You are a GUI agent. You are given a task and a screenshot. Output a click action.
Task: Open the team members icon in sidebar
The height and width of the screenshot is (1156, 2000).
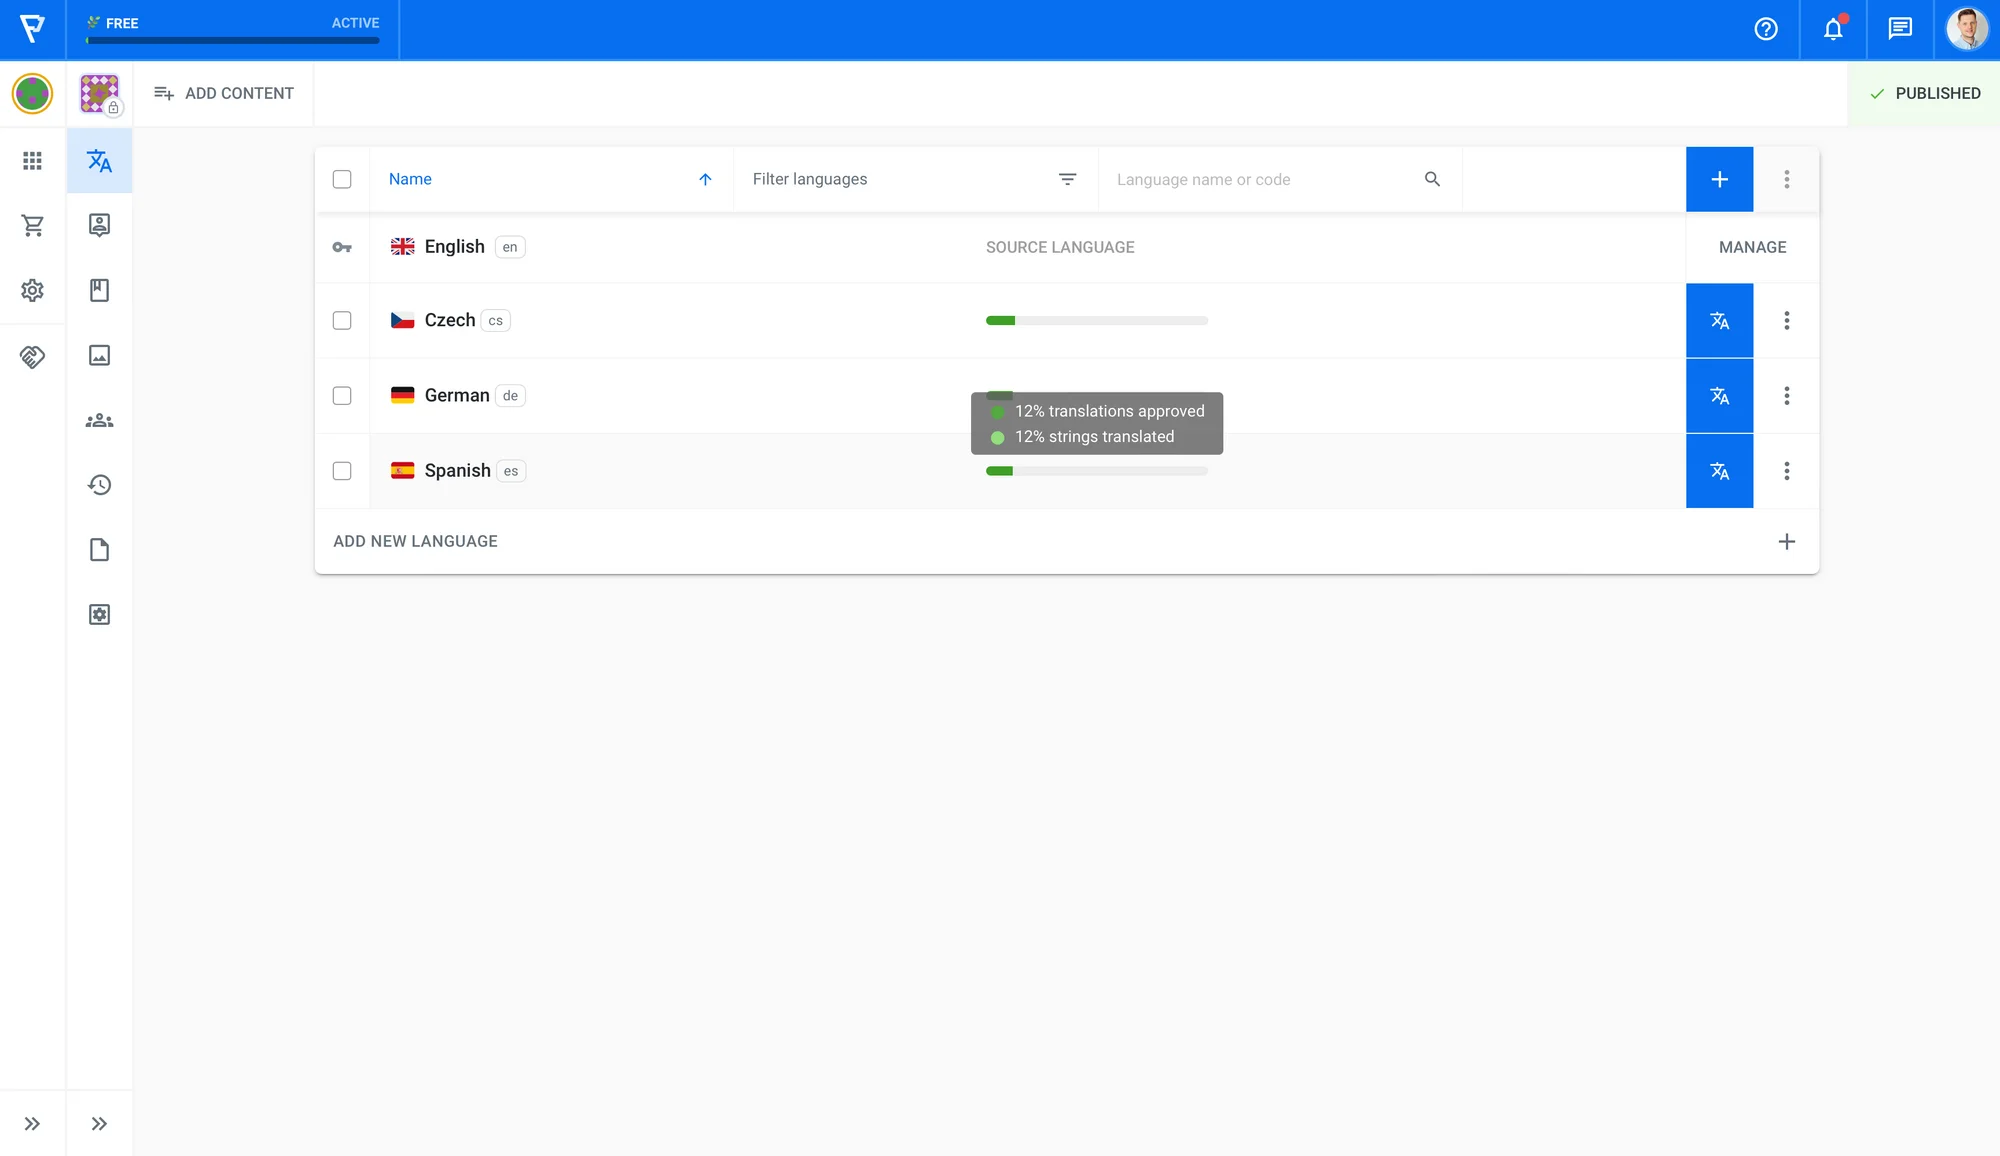click(x=99, y=421)
